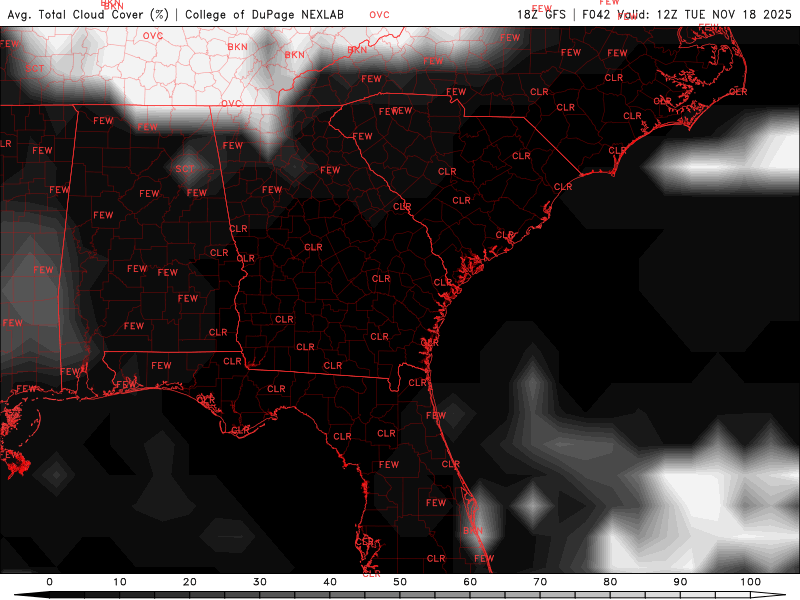The width and height of the screenshot is (800, 600).
Task: Click the "0" label on the color scale
Action: click(49, 582)
